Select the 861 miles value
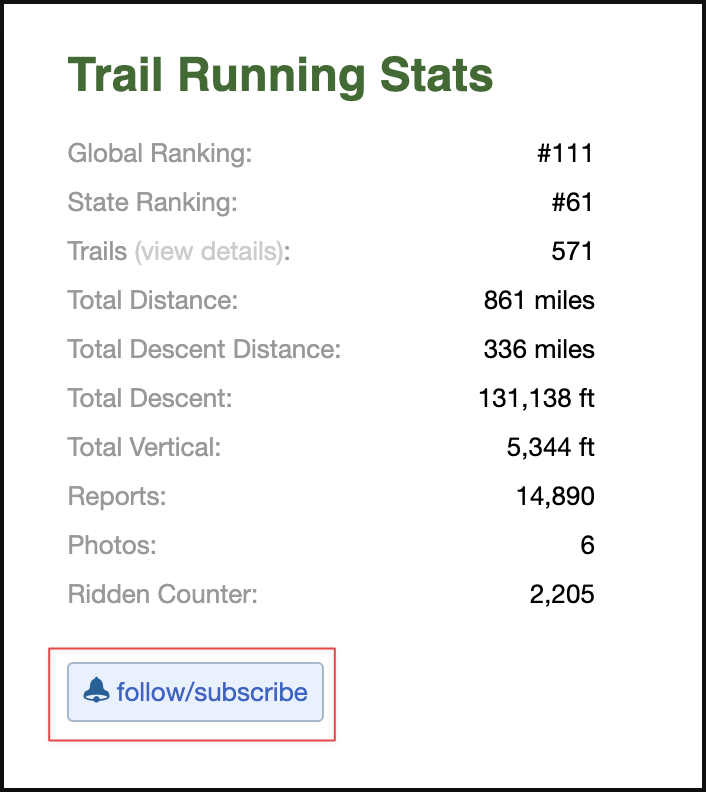706x792 pixels. pyautogui.click(x=539, y=300)
